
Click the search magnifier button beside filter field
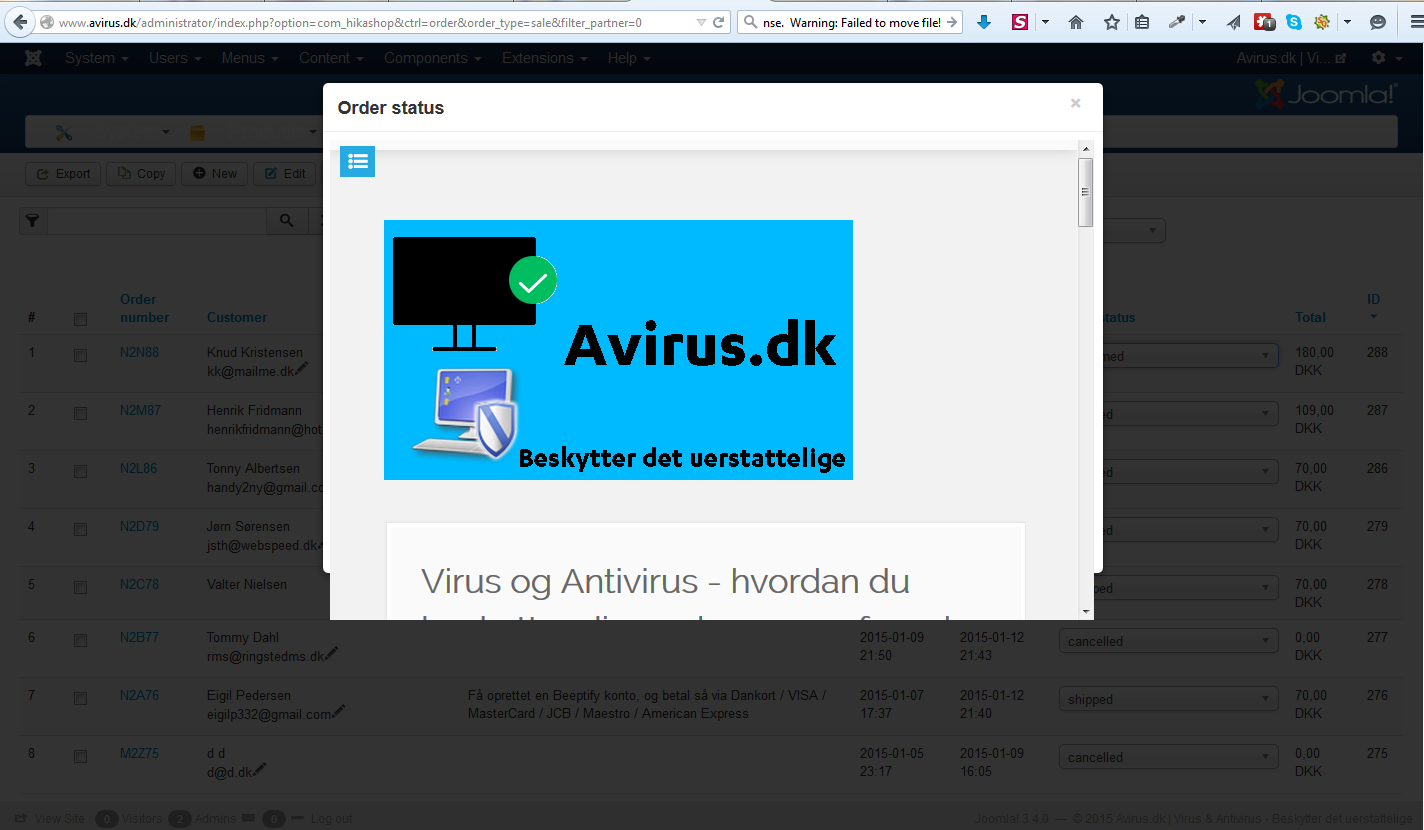pyautogui.click(x=287, y=221)
